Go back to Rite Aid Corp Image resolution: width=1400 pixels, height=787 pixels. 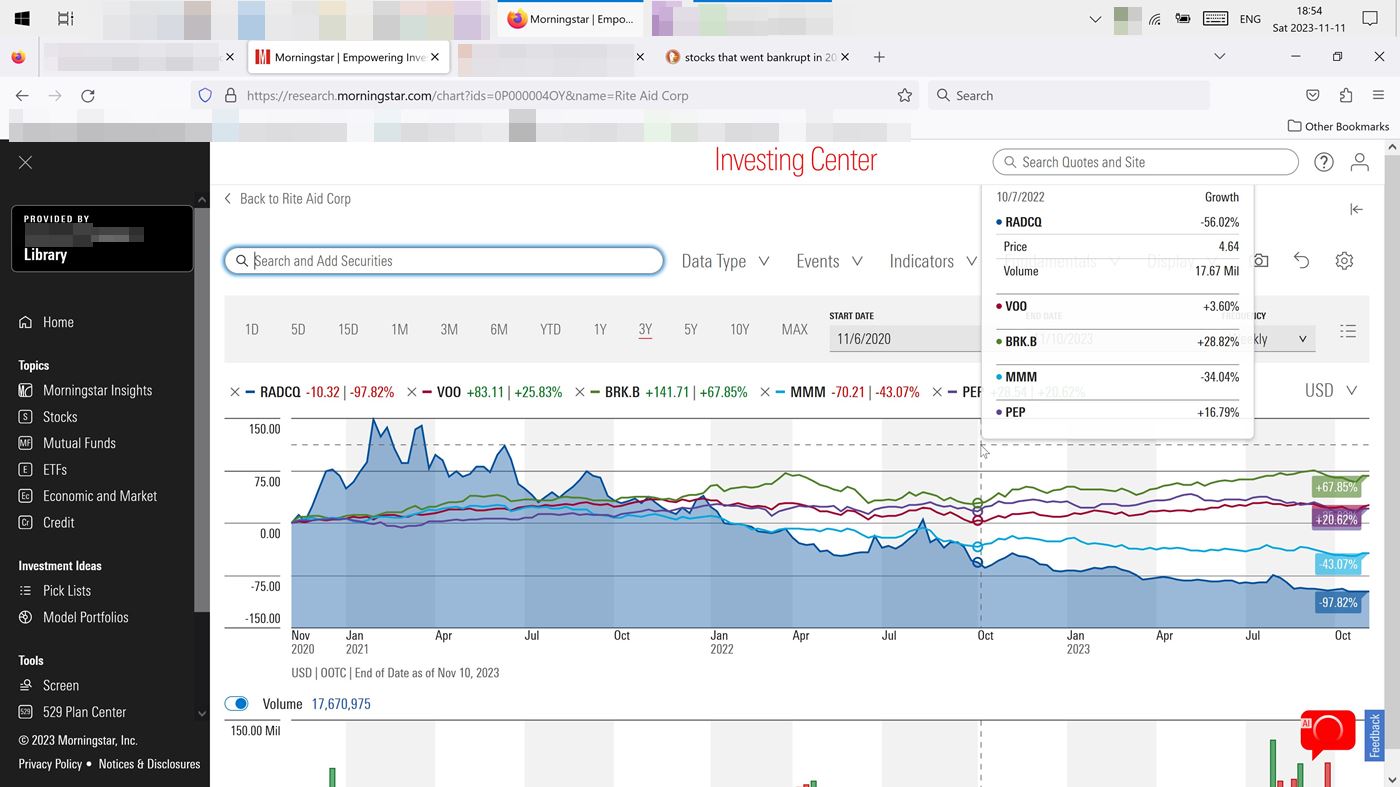287,198
